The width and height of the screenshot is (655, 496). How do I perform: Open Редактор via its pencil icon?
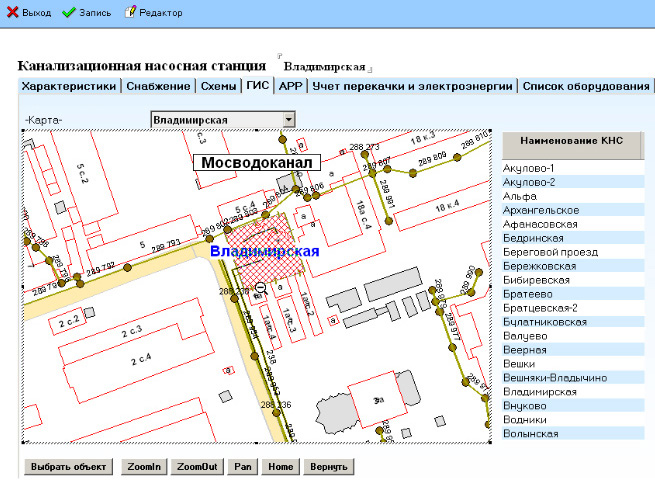click(131, 12)
